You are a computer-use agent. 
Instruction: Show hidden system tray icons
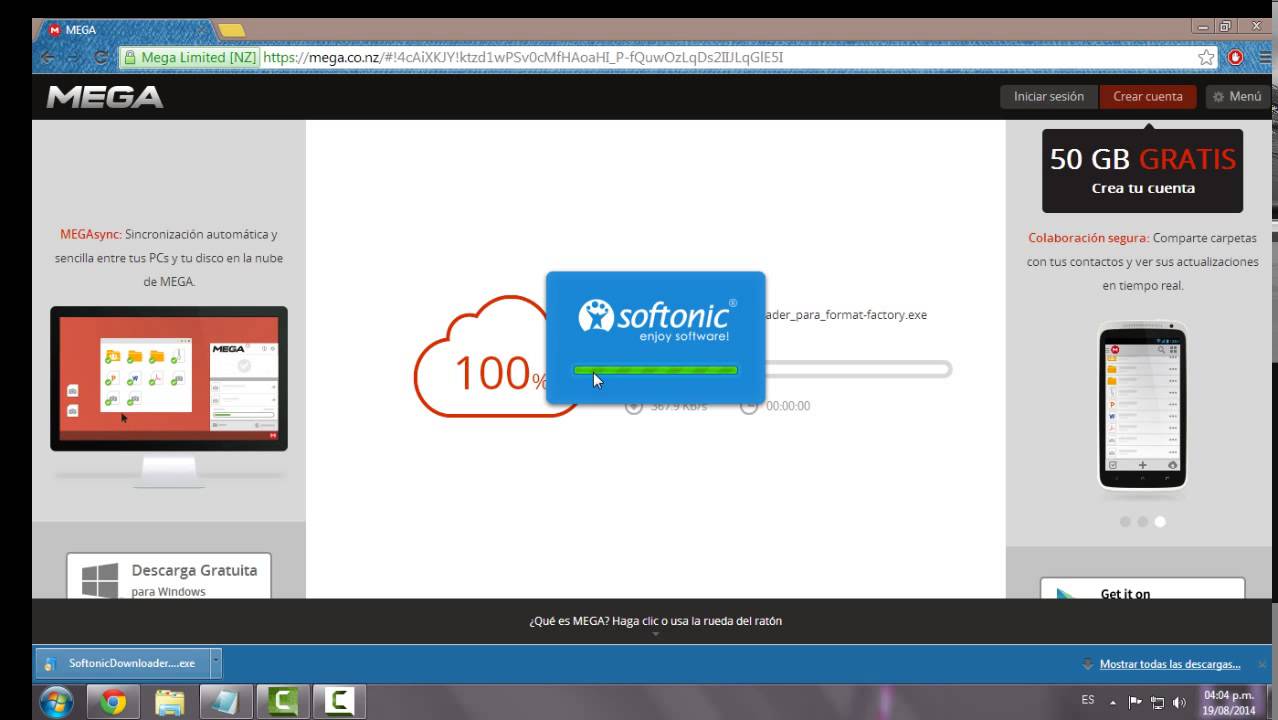pos(1112,702)
